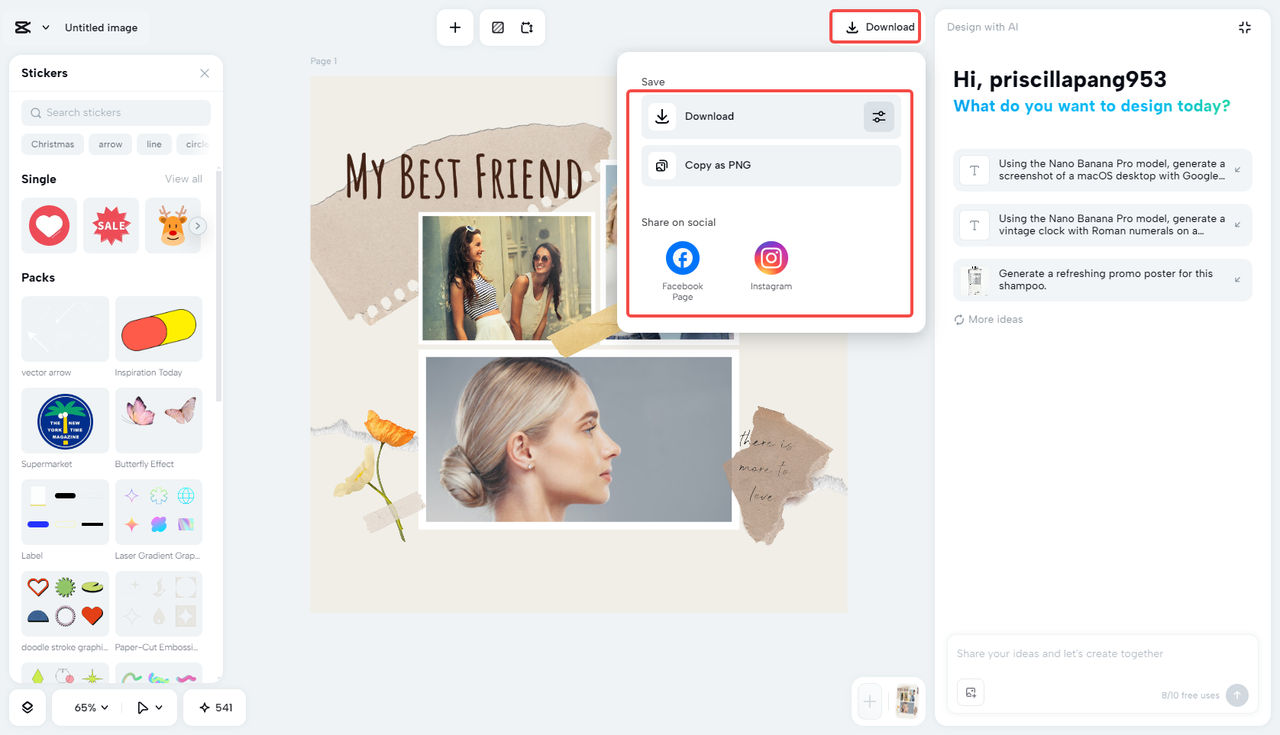Click the plus icon to add elements
The width and height of the screenshot is (1280, 735).
[x=455, y=27]
